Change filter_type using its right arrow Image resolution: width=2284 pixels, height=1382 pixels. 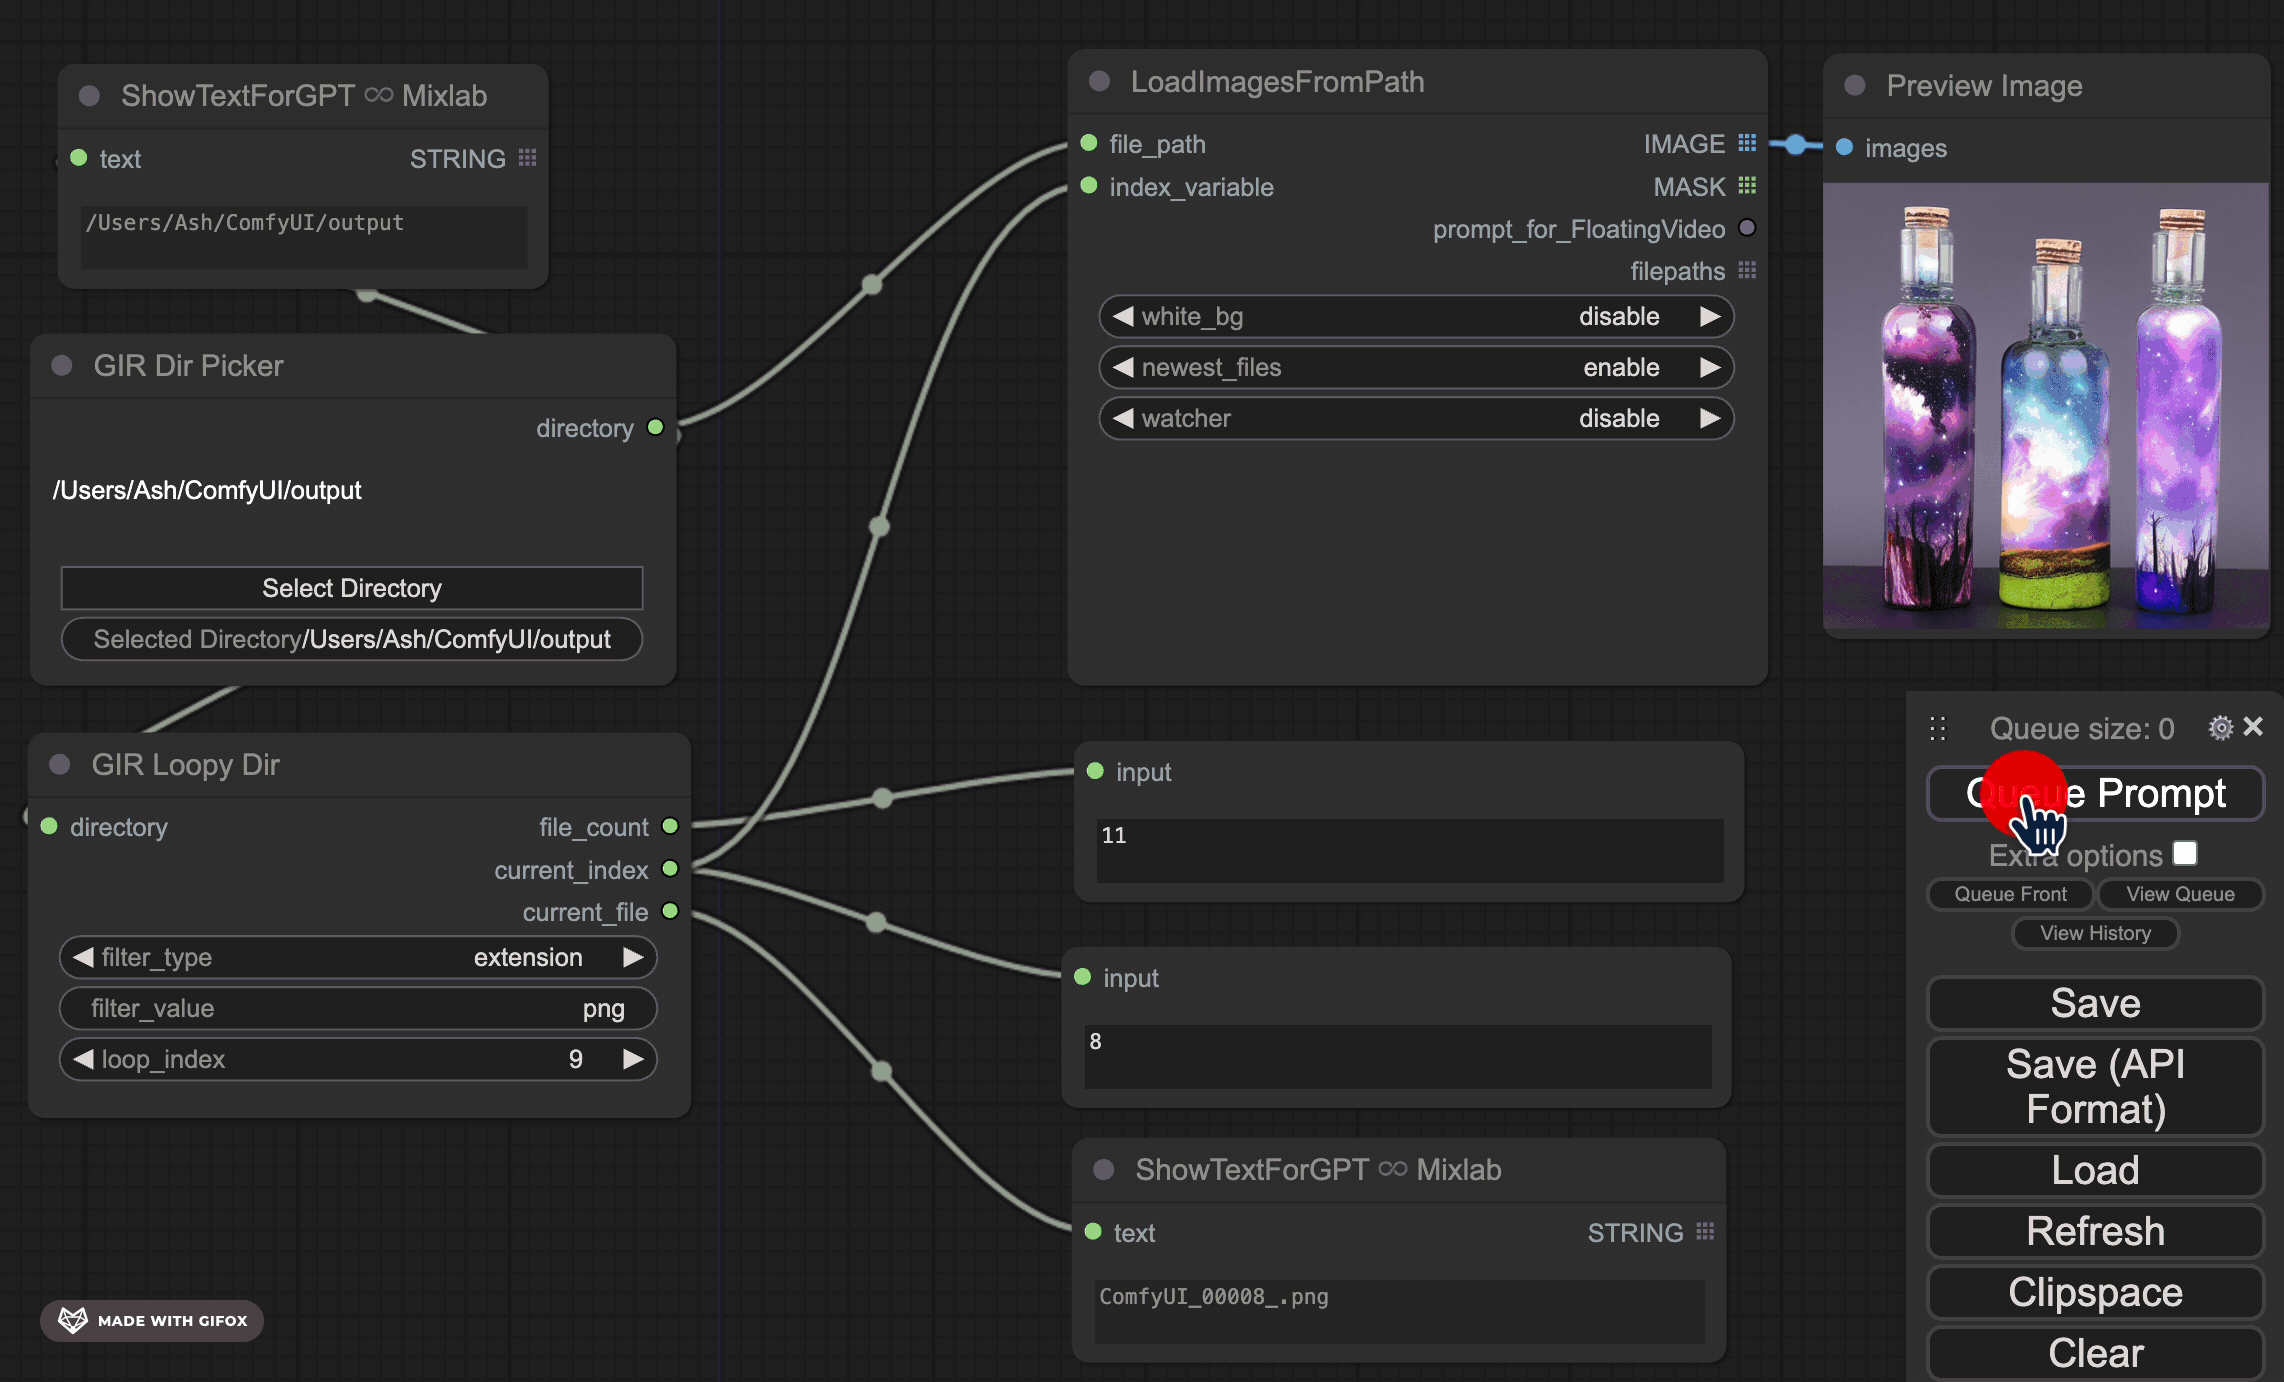[633, 958]
